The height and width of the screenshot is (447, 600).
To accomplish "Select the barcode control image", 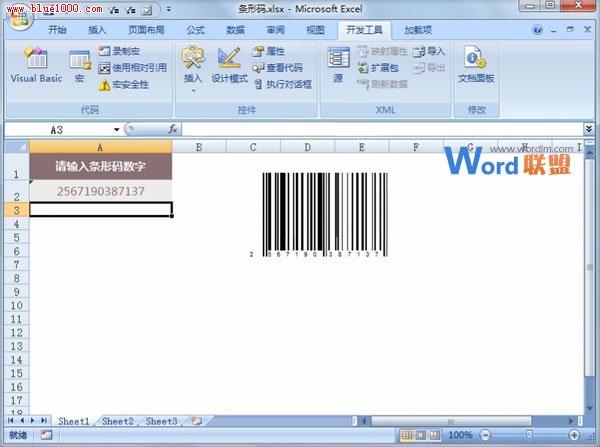I will click(x=320, y=215).
